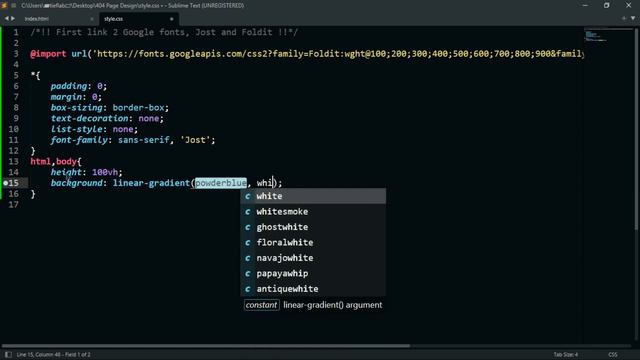Click 'linear-gradient() argument' description text
640x360 pixels.
(333, 305)
